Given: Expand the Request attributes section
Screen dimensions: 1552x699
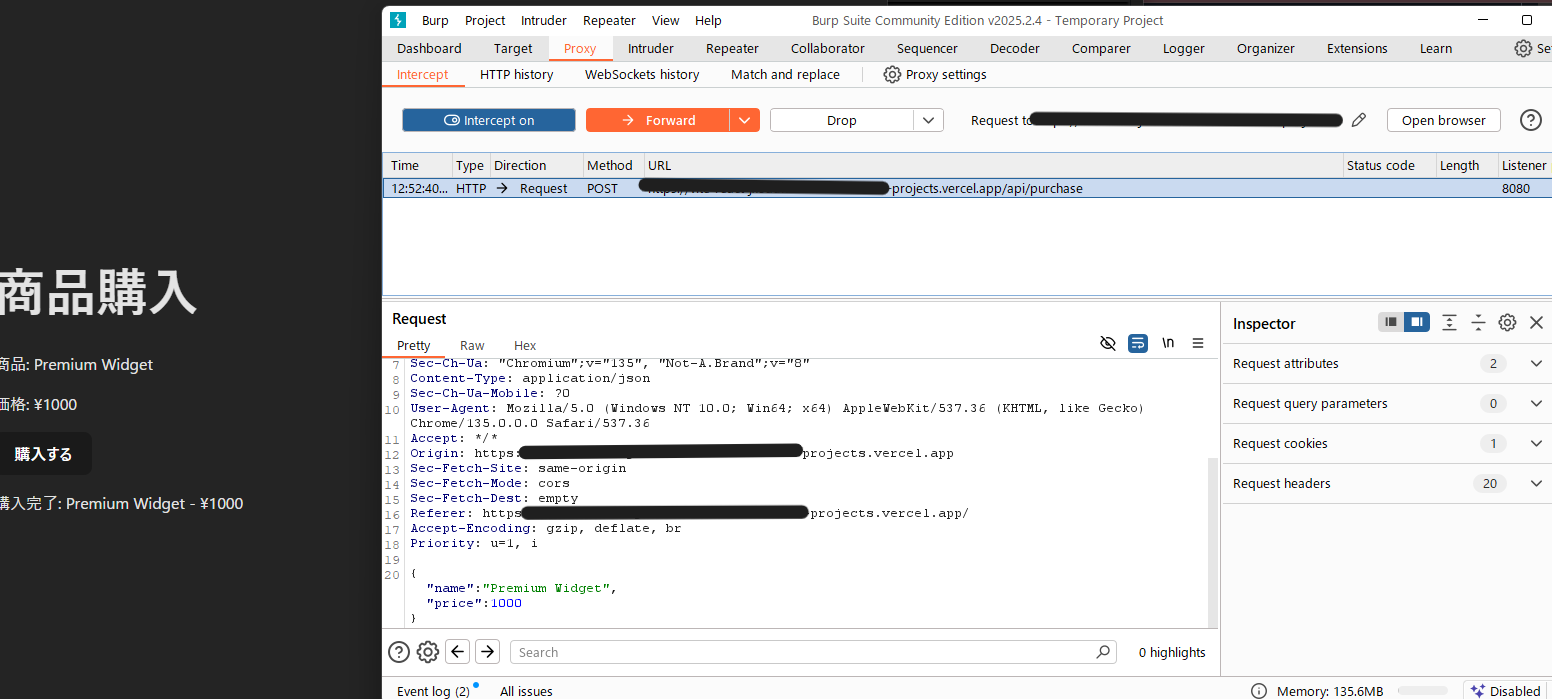Looking at the screenshot, I should [1387, 364].
